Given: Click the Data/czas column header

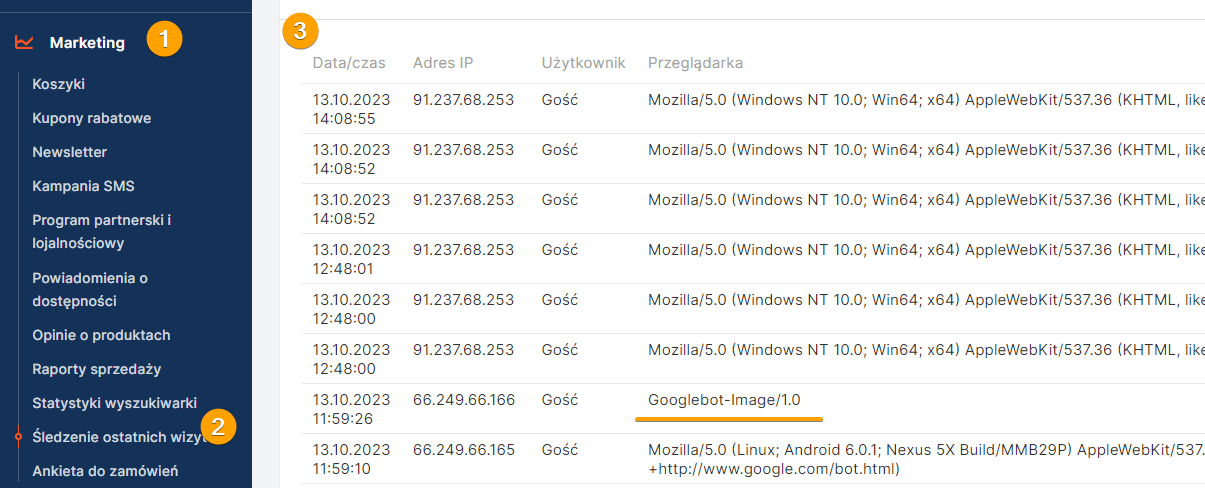Looking at the screenshot, I should 349,63.
